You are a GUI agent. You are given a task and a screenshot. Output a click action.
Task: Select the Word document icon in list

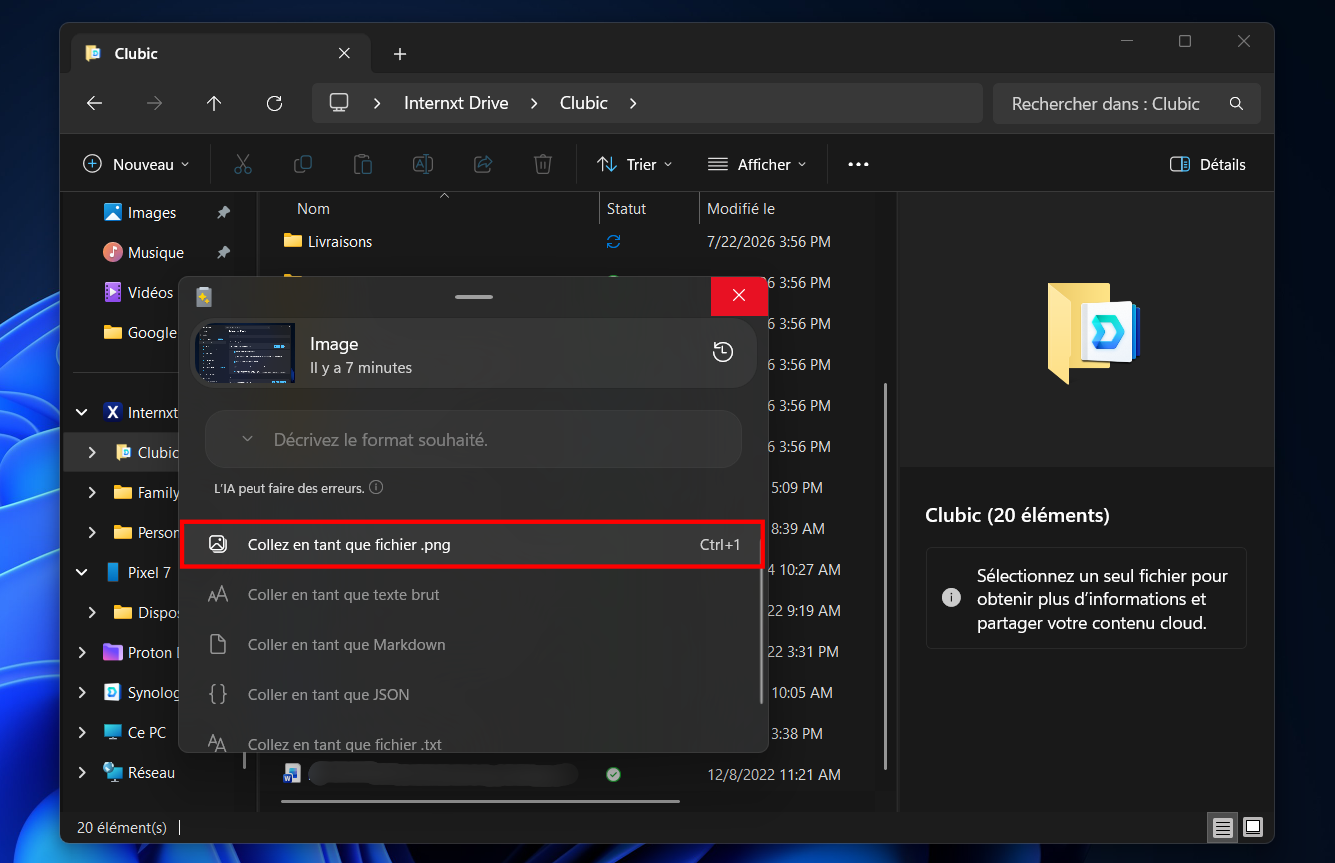[x=292, y=774]
